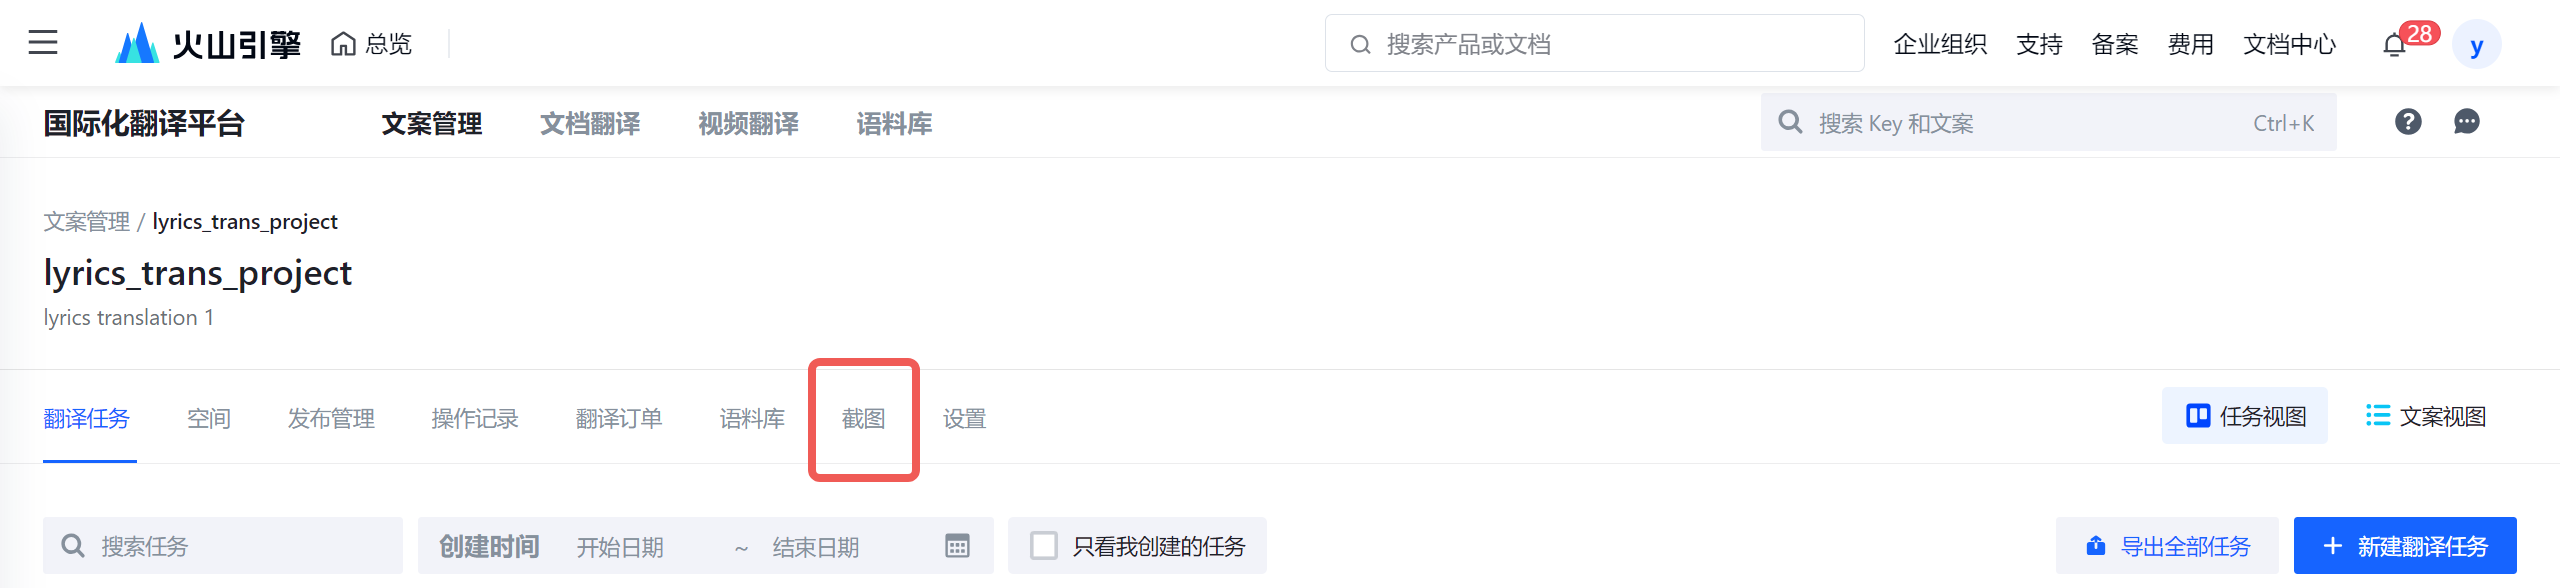The width and height of the screenshot is (2560, 588).
Task: Open the chat feedback bubble icon
Action: pos(2467,122)
